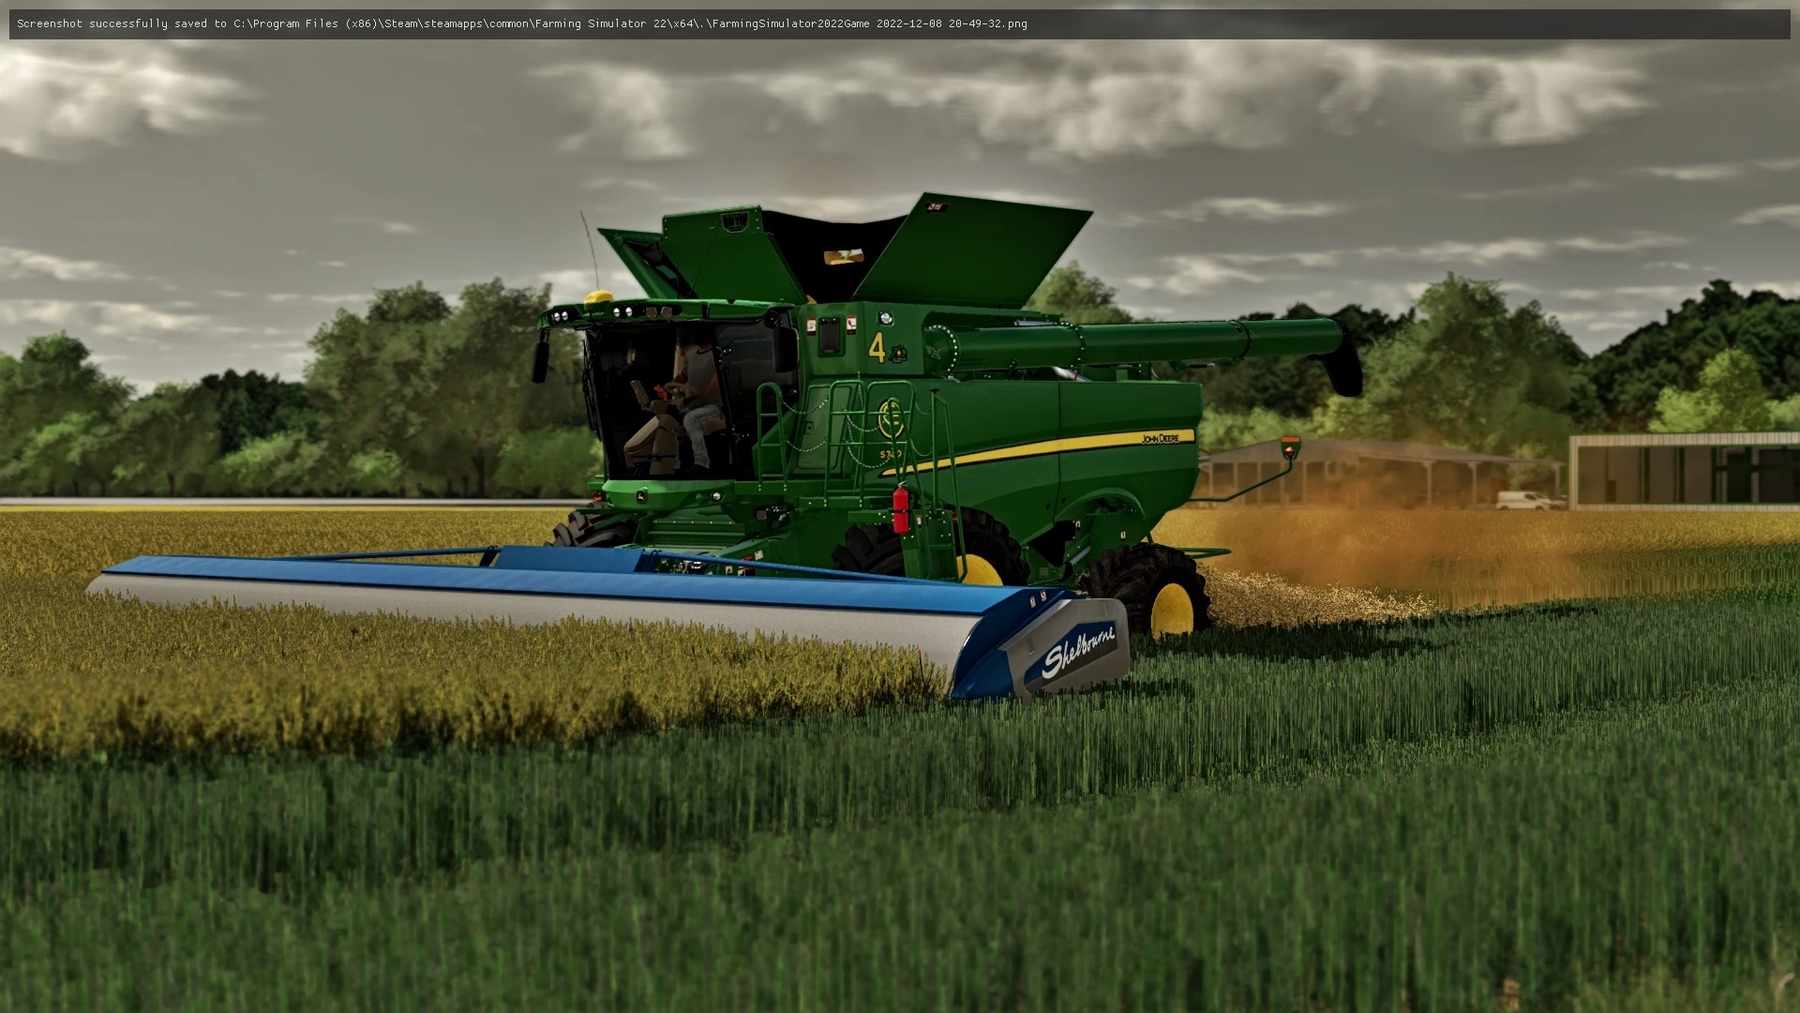
Task: Click the yellow beacon light on cab roof
Action: (x=598, y=297)
